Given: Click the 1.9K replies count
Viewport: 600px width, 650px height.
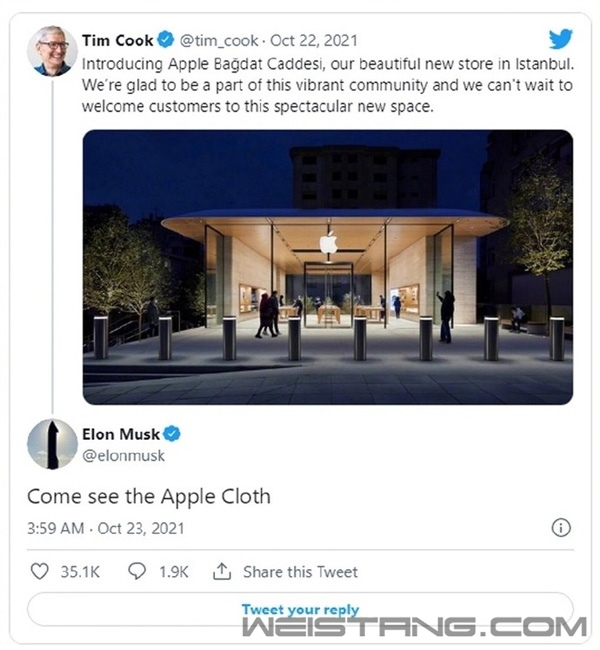Looking at the screenshot, I should [x=173, y=572].
